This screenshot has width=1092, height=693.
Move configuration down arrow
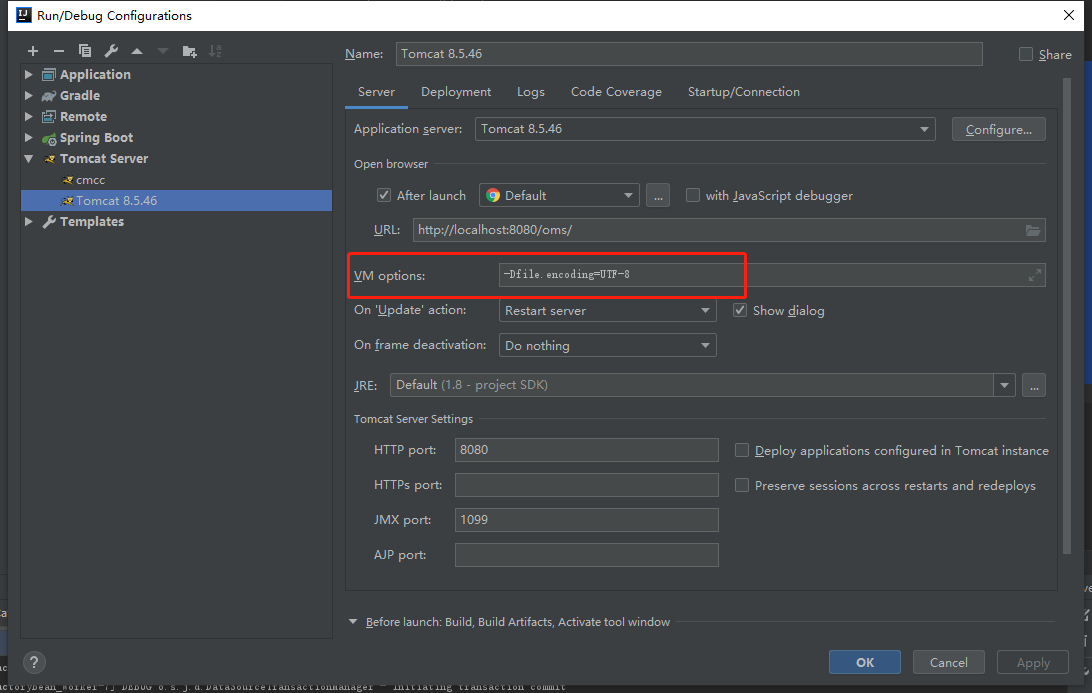pos(163,51)
